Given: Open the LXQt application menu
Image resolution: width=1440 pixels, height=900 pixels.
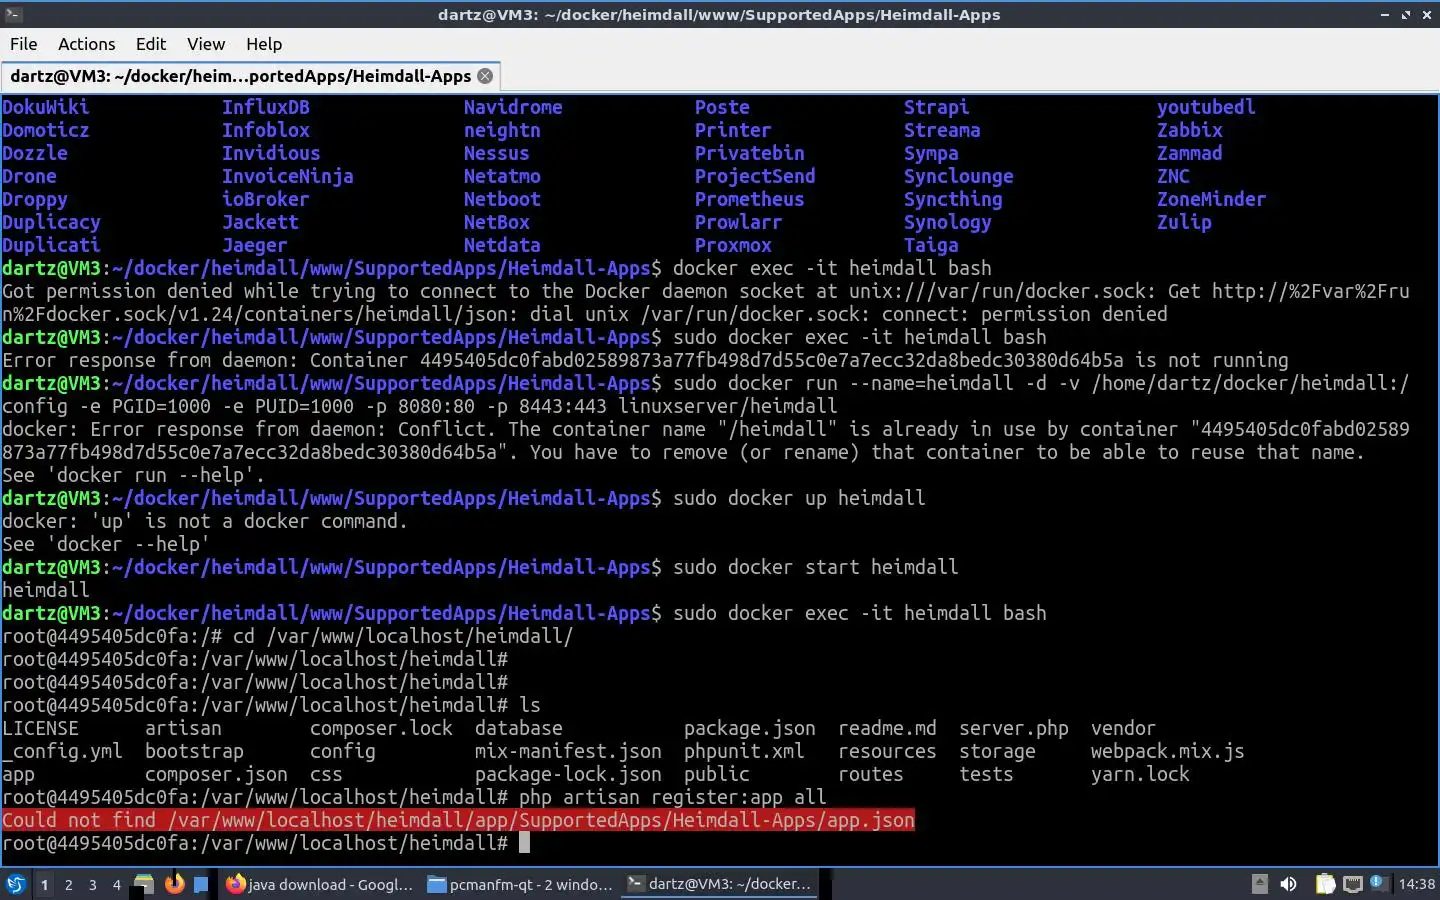Looking at the screenshot, I should coord(16,884).
